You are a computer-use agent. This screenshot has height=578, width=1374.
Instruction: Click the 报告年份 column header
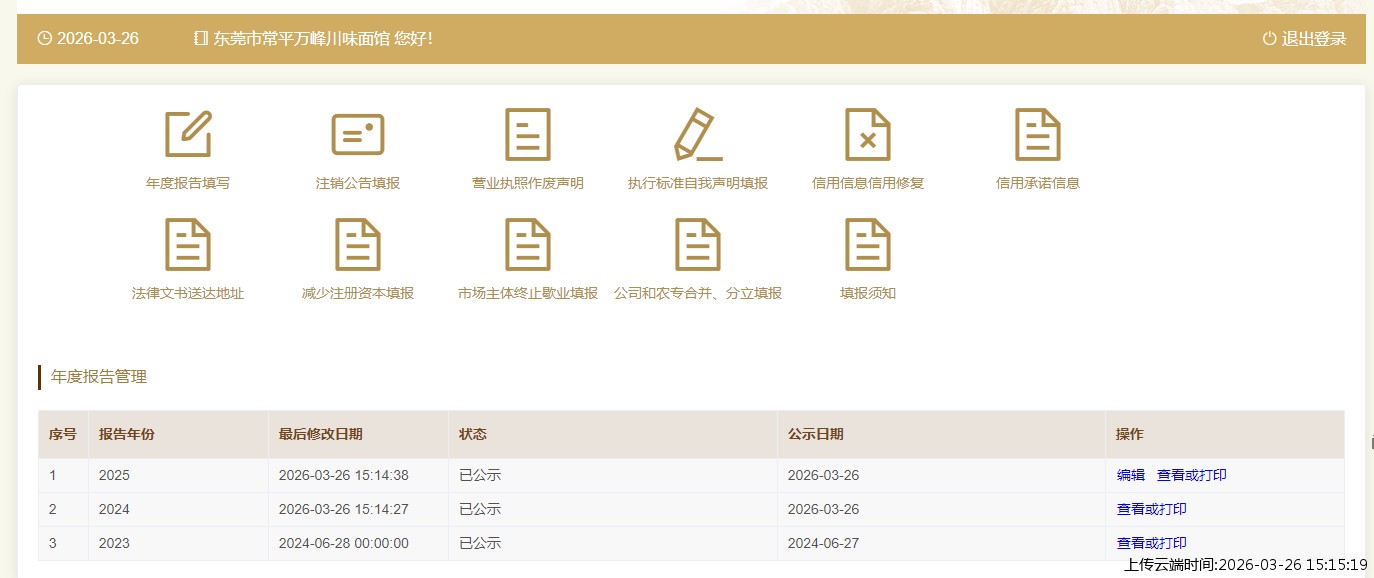(127, 434)
